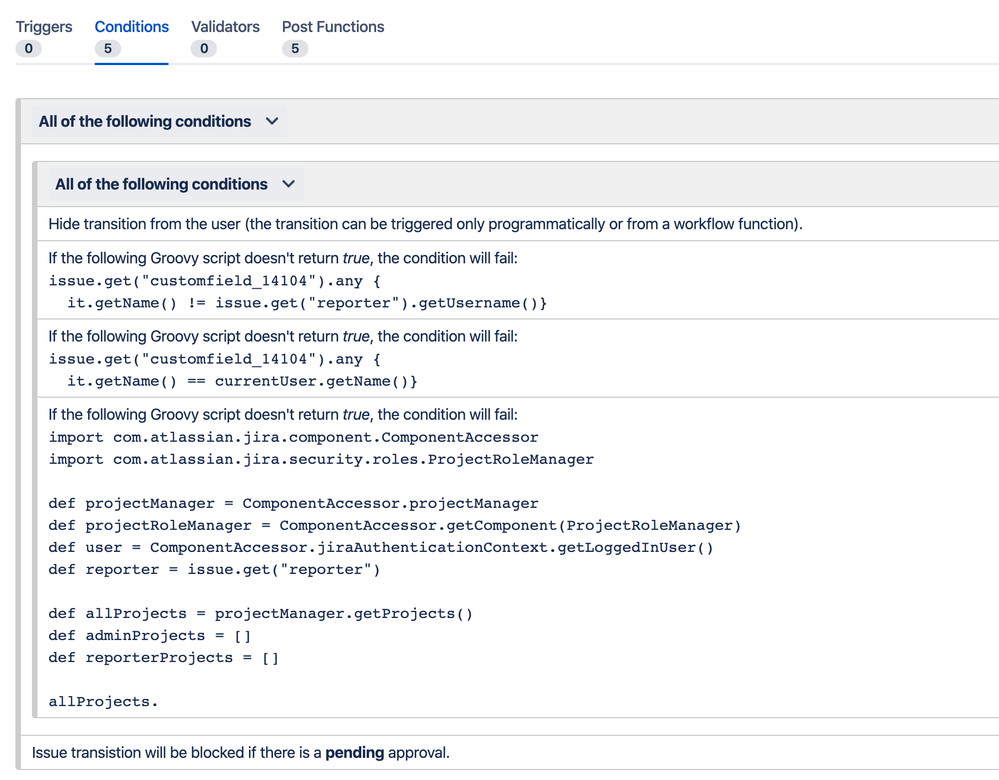The height and width of the screenshot is (780, 999).
Task: Select the pending approval condition row
Action: [510, 753]
